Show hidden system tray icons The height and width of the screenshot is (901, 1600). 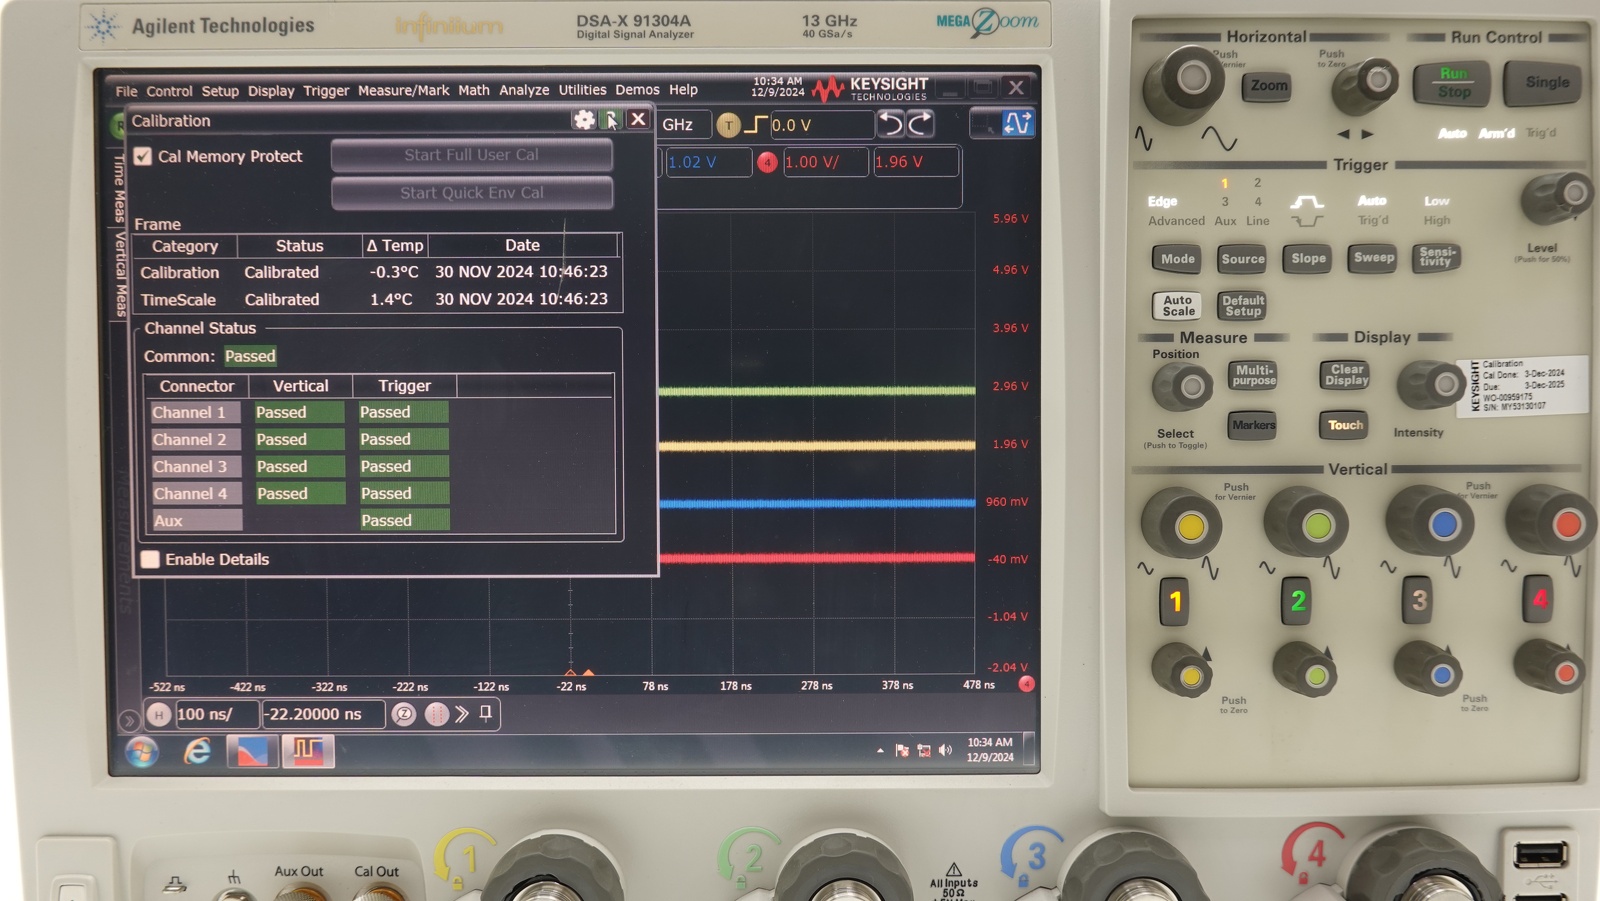pos(880,750)
